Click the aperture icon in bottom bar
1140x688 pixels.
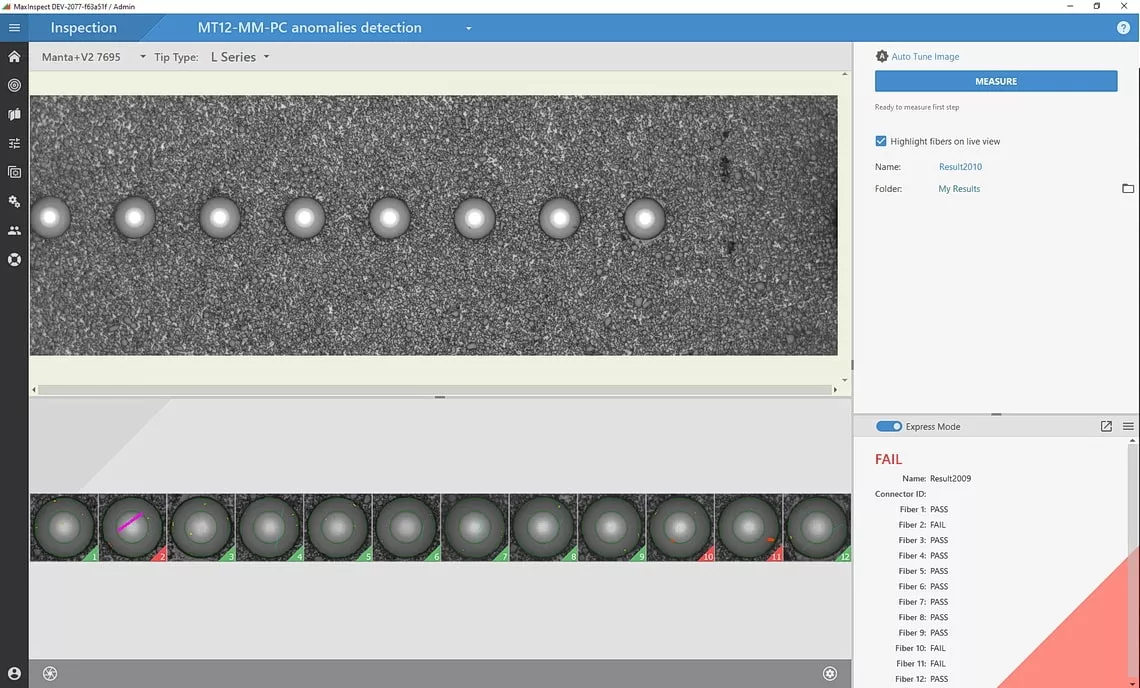click(49, 673)
